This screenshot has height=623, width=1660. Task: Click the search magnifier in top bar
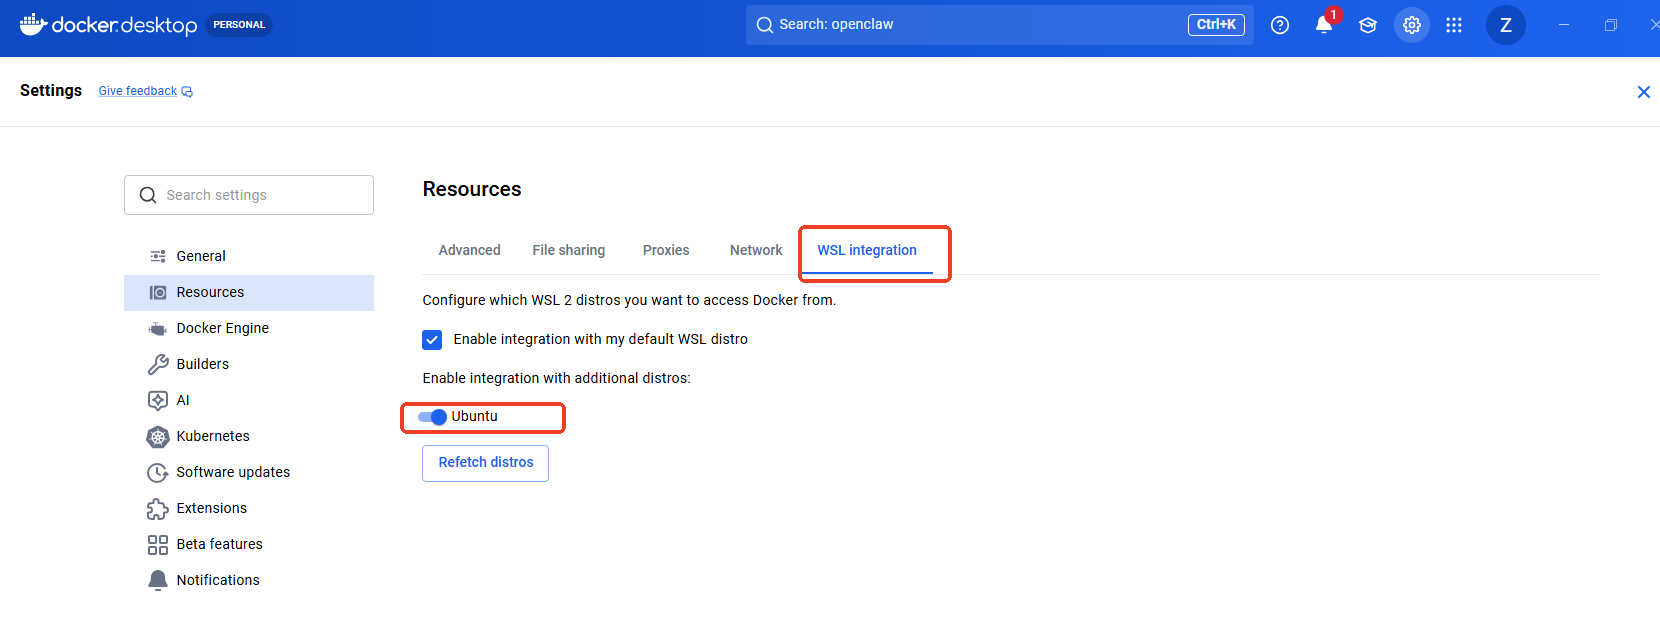click(765, 25)
